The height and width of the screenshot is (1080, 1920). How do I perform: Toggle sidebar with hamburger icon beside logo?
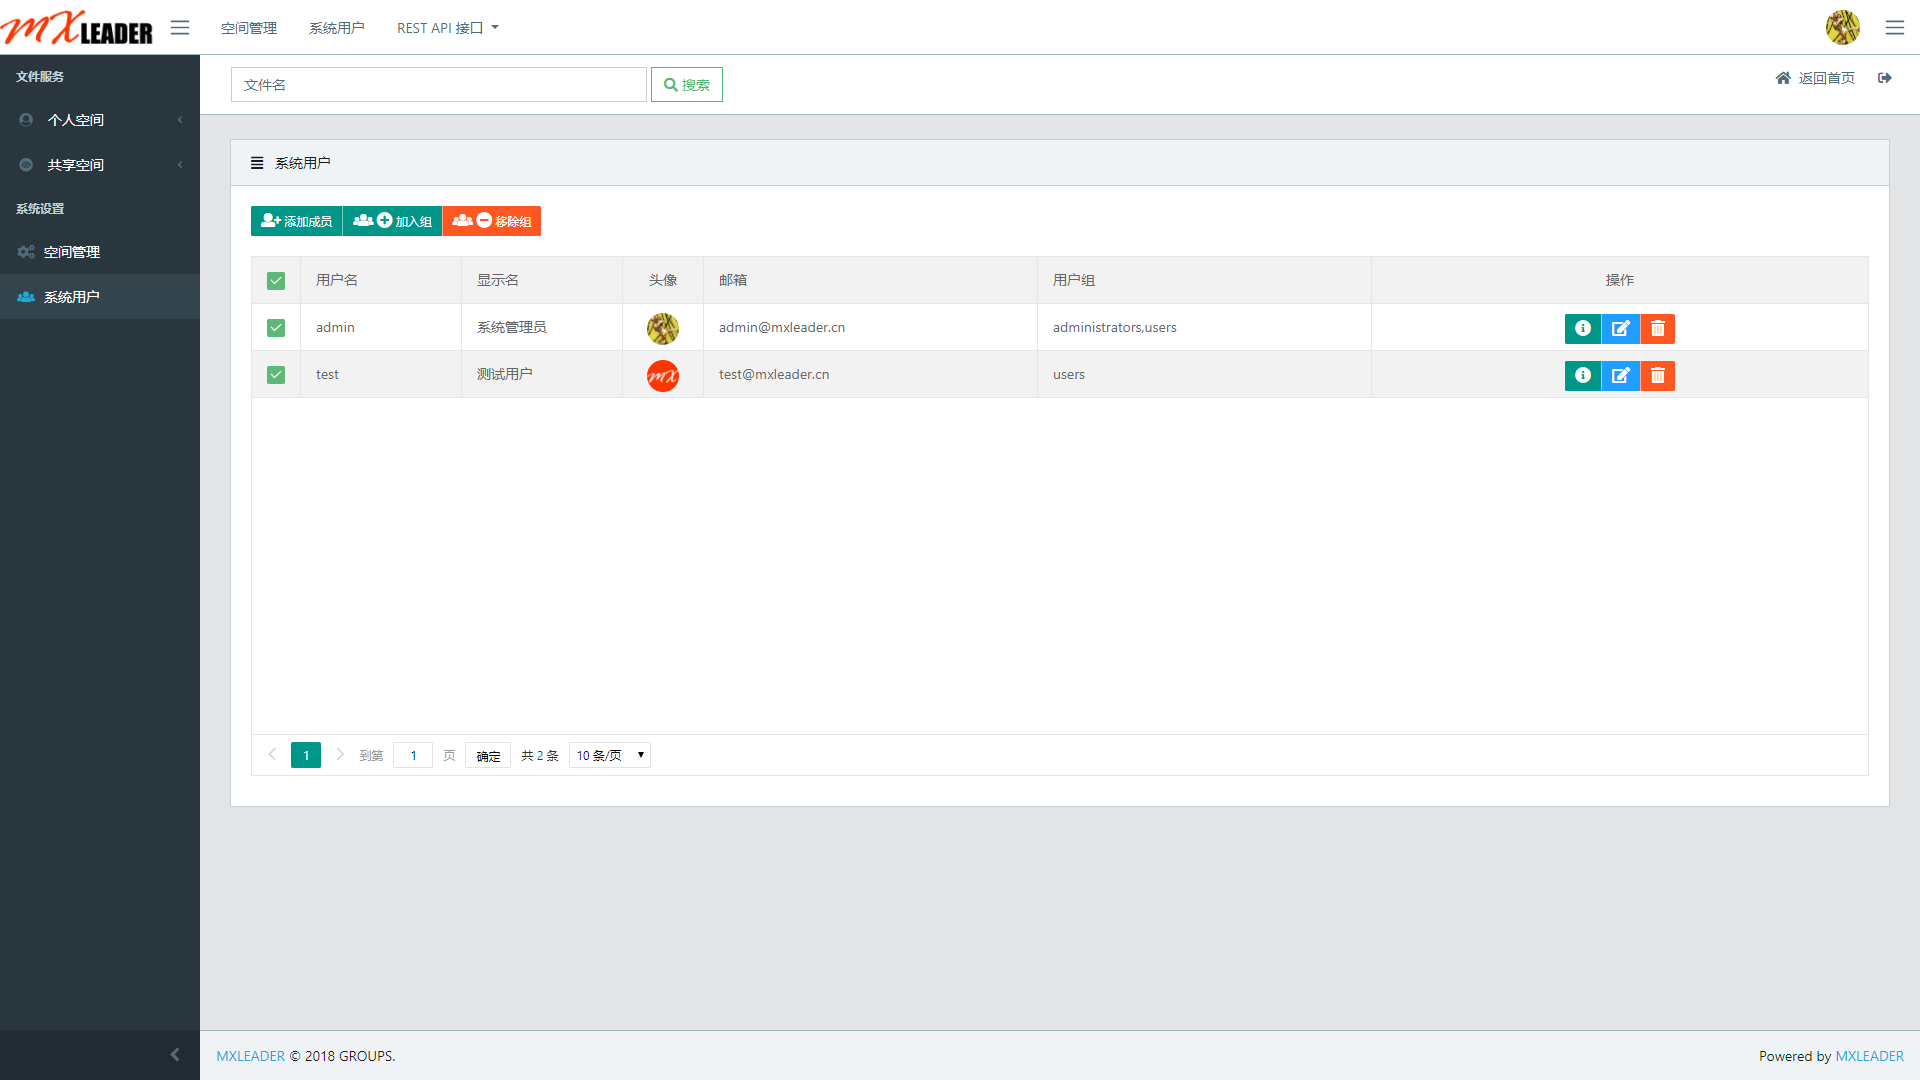coord(180,28)
